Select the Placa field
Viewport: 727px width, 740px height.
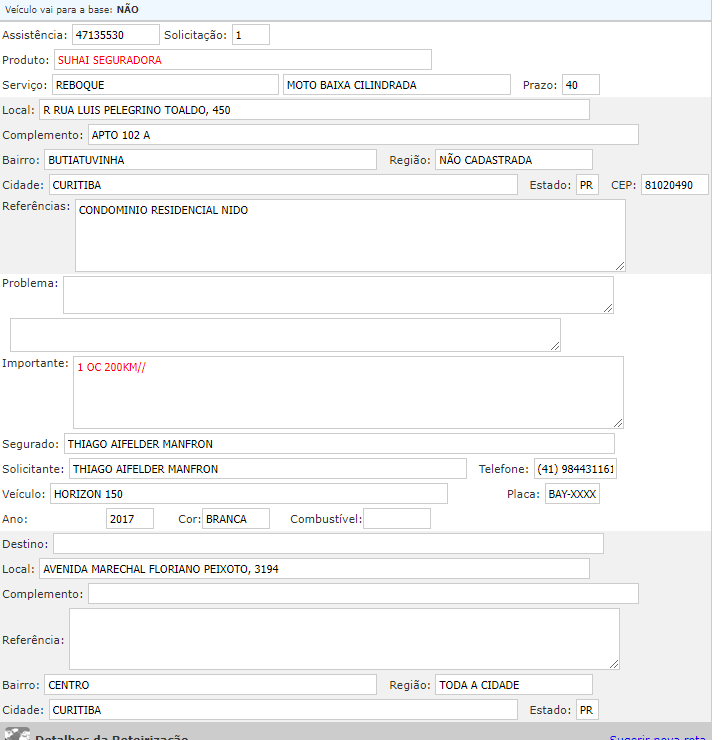click(572, 494)
